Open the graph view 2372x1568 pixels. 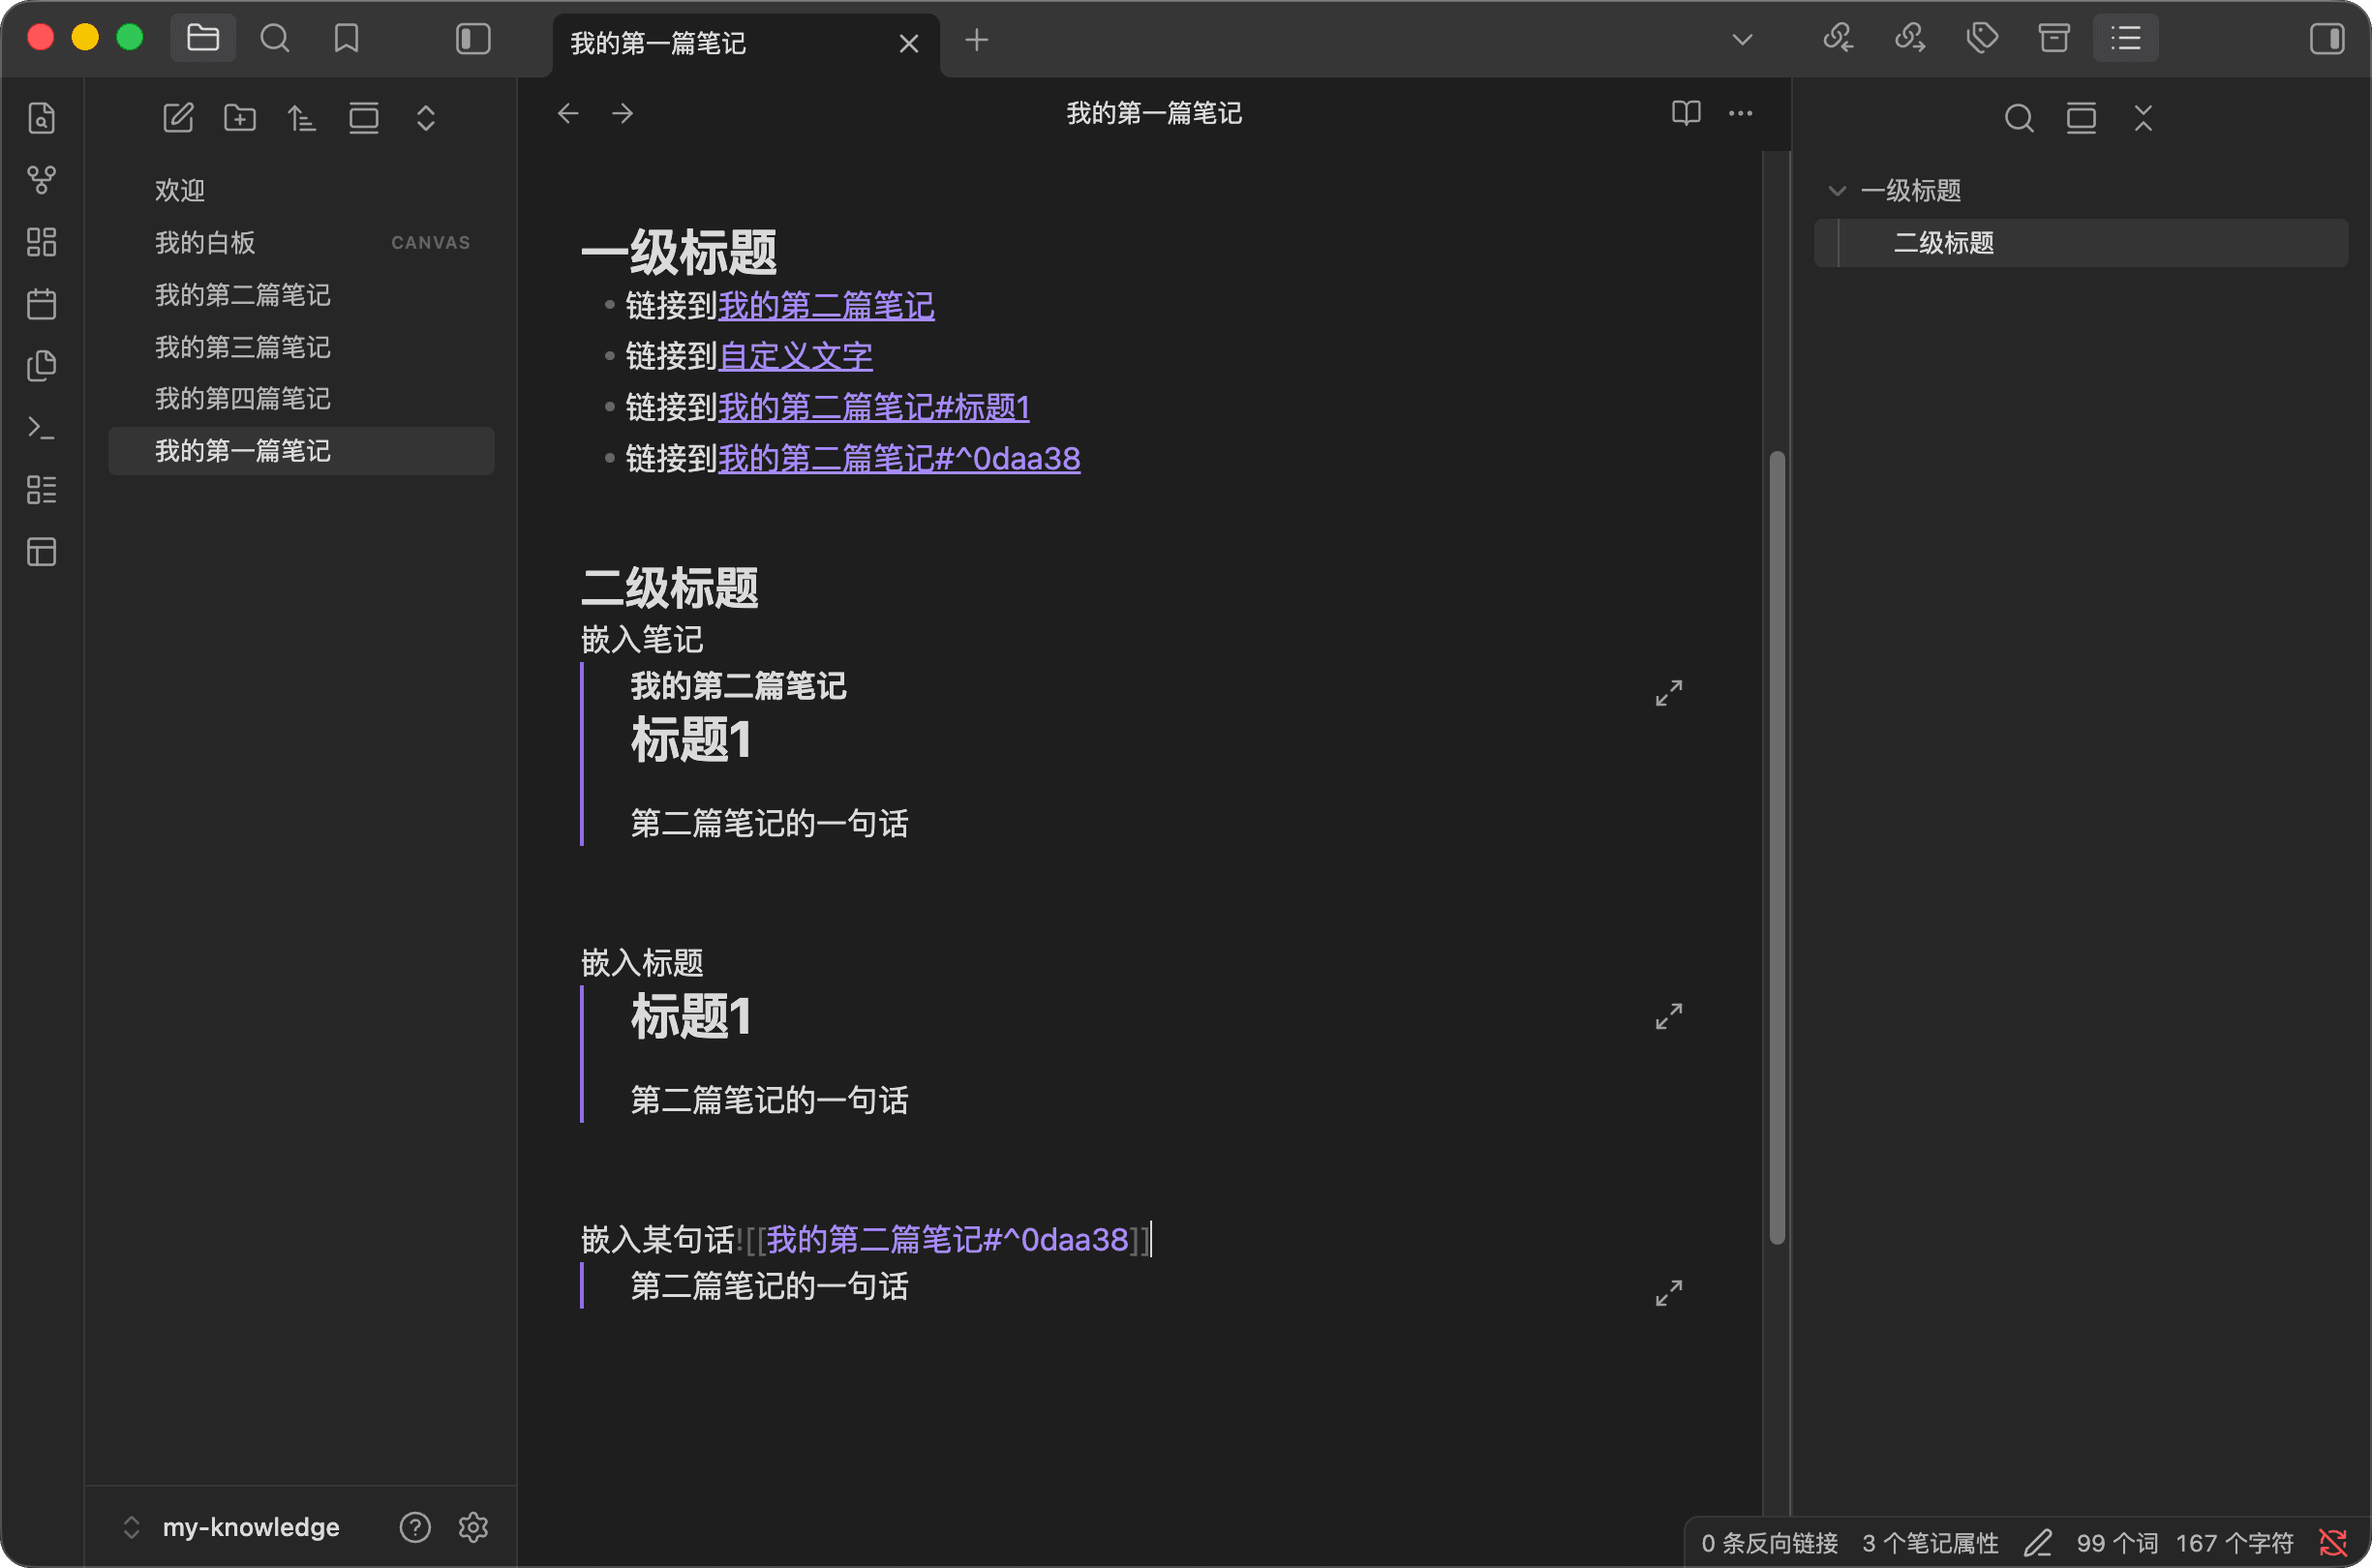(x=40, y=180)
